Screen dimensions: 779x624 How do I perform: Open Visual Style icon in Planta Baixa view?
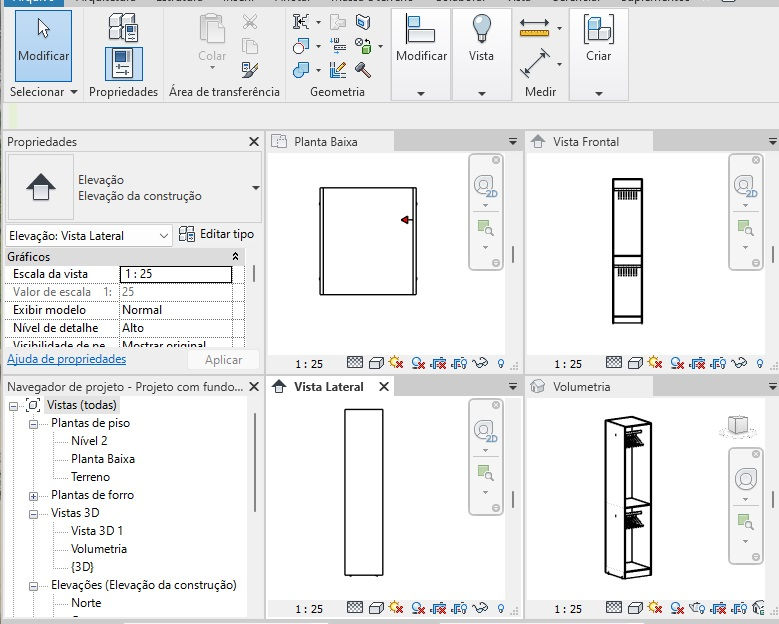click(376, 363)
